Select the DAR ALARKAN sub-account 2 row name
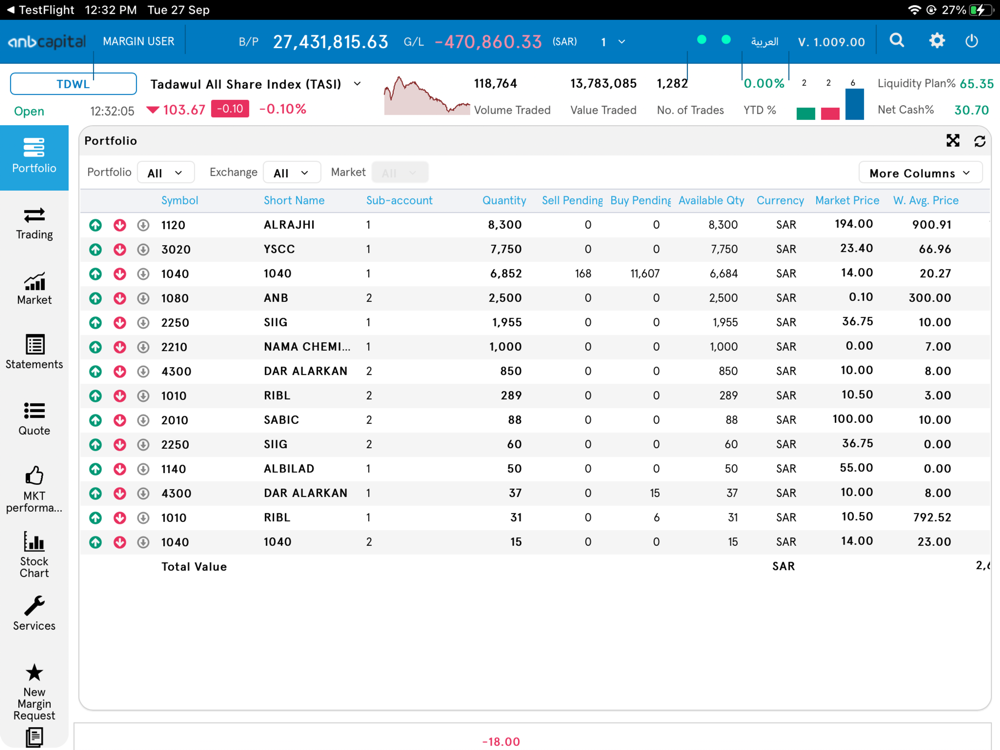Image resolution: width=1000 pixels, height=750 pixels. point(305,371)
